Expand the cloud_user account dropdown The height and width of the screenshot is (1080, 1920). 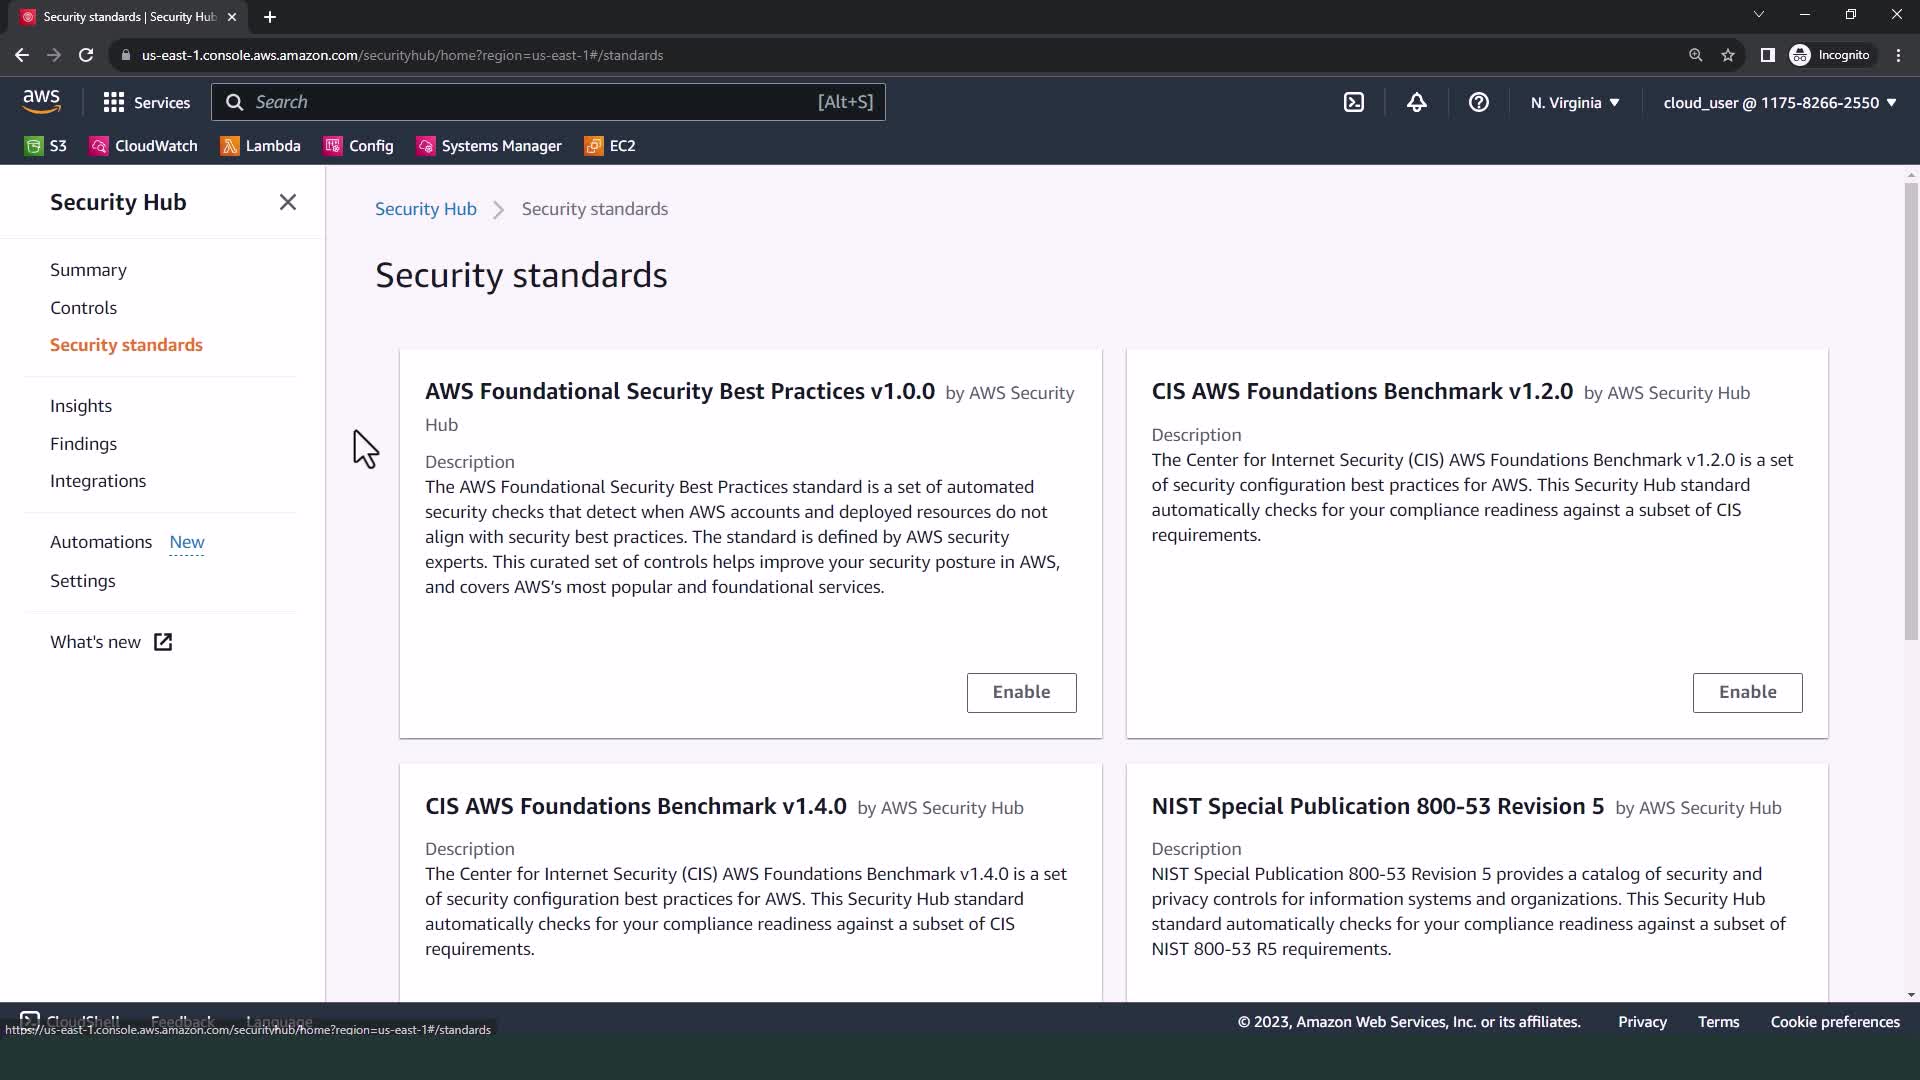coord(1779,102)
